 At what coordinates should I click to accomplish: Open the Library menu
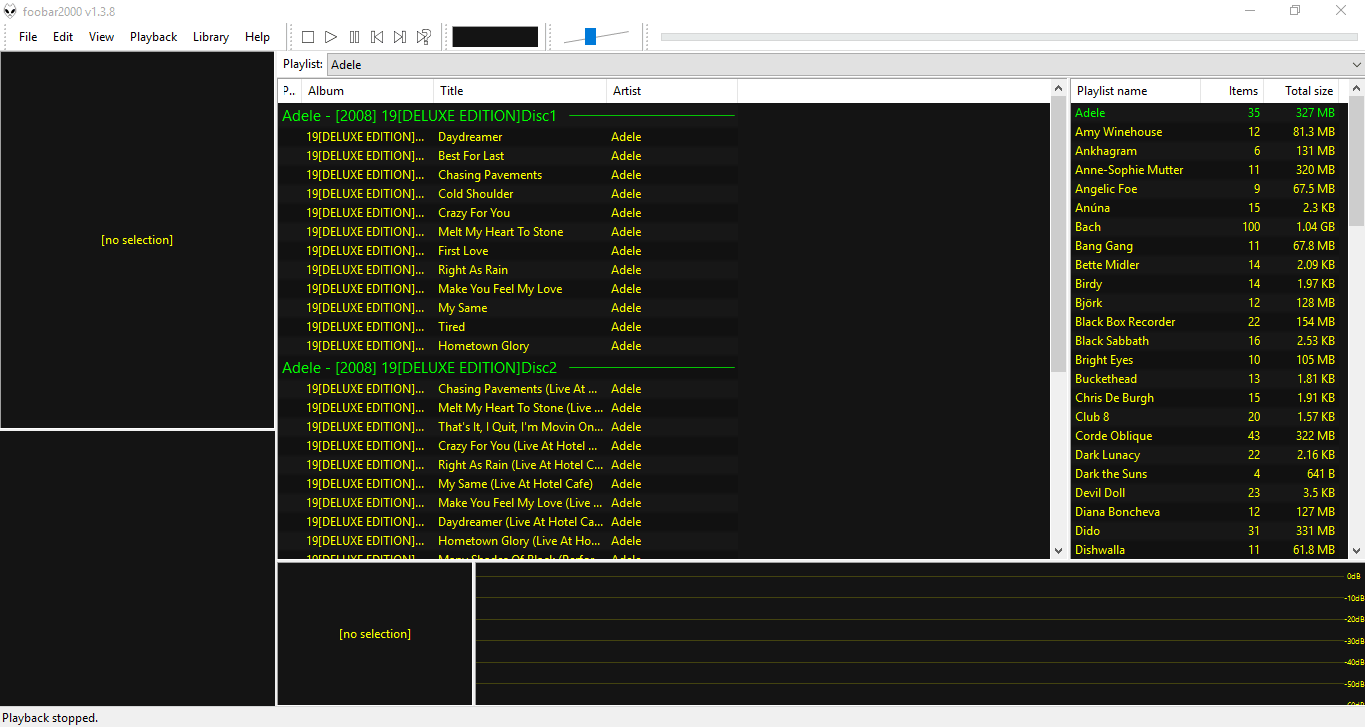(x=210, y=37)
